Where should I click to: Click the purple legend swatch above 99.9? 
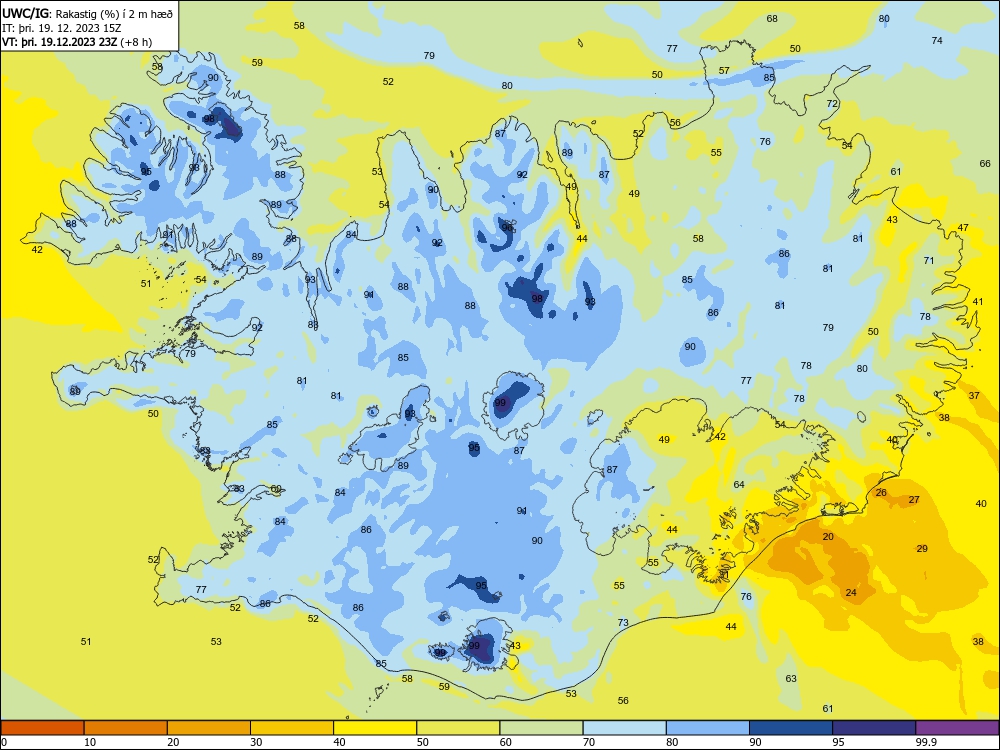(x=957, y=728)
